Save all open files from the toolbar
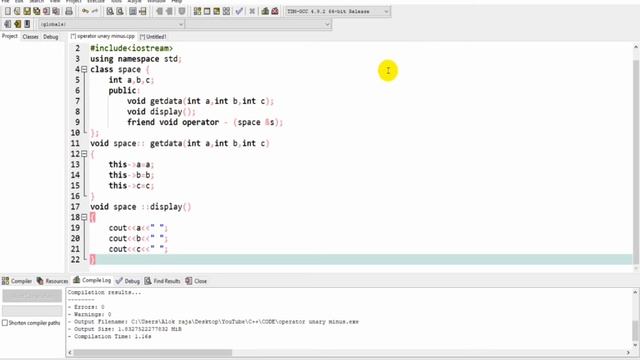Screen dimensions: 640x360 click(37, 11)
